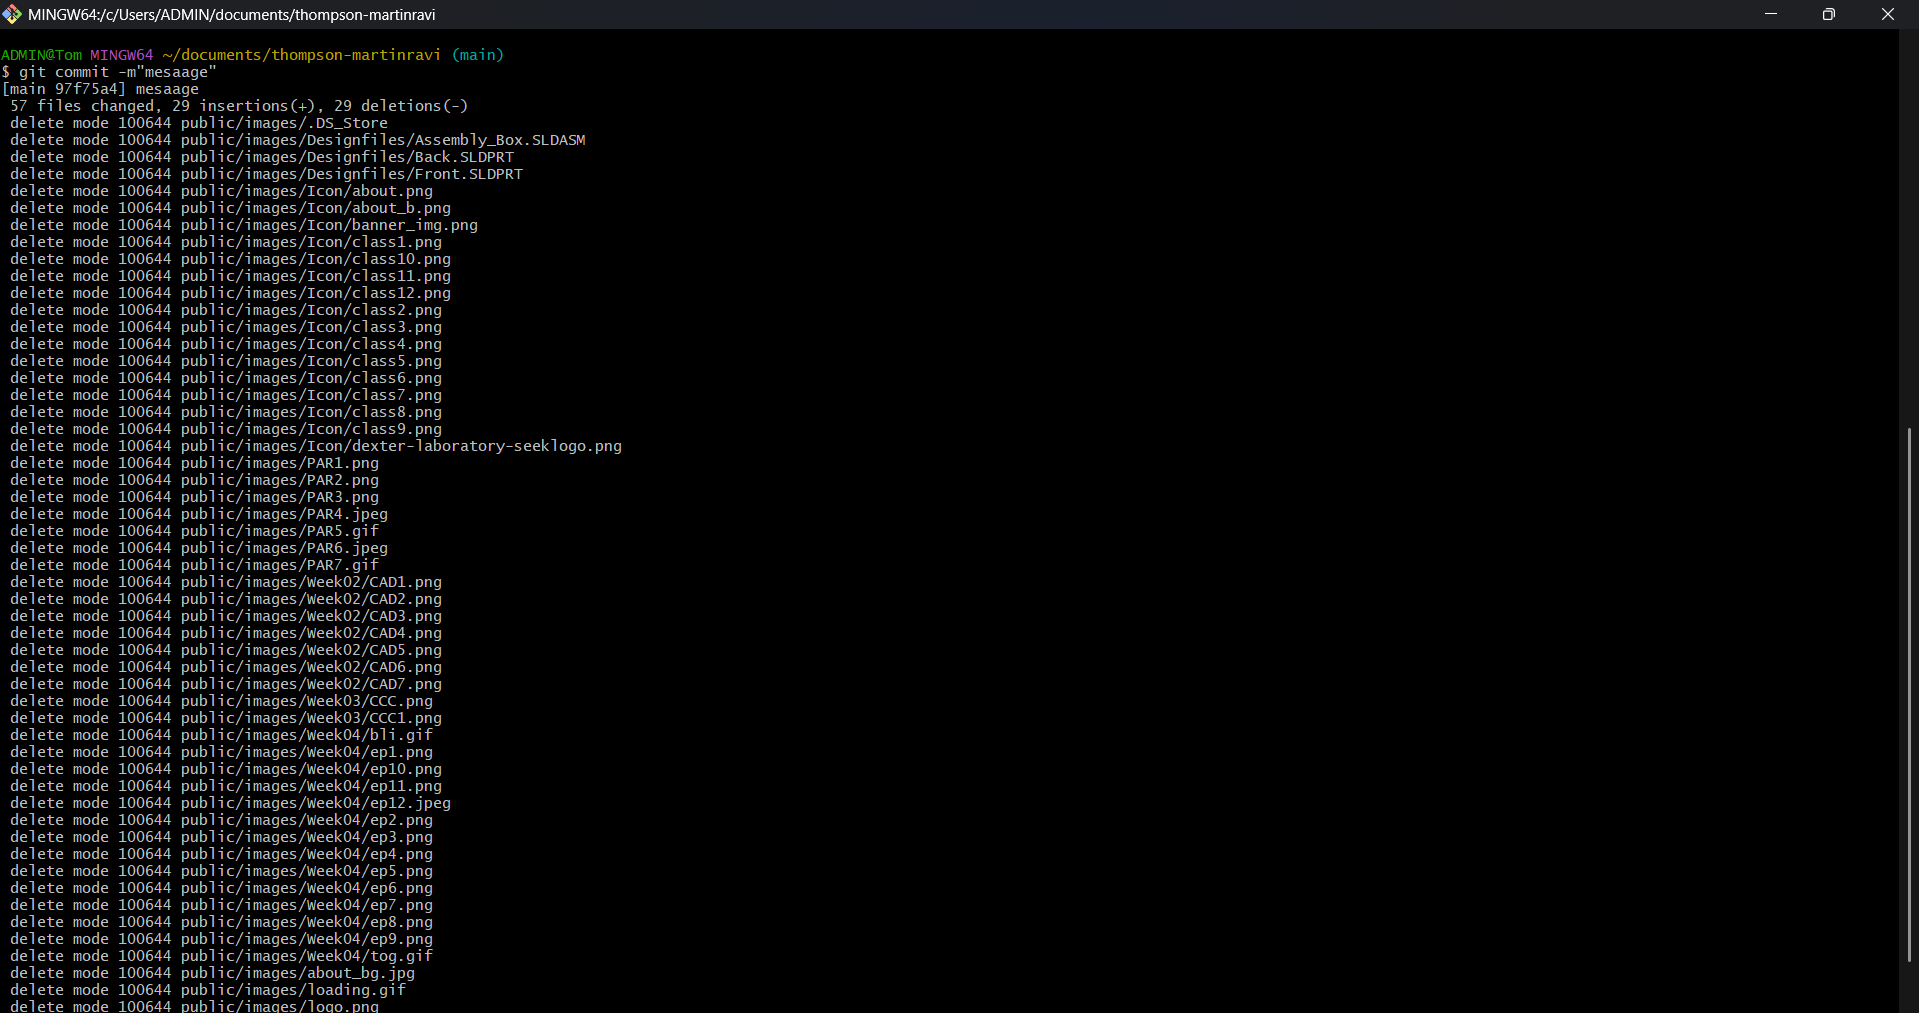The image size is (1919, 1013).
Task: Click the ADMIN@Tom prompt text
Action: pos(42,55)
